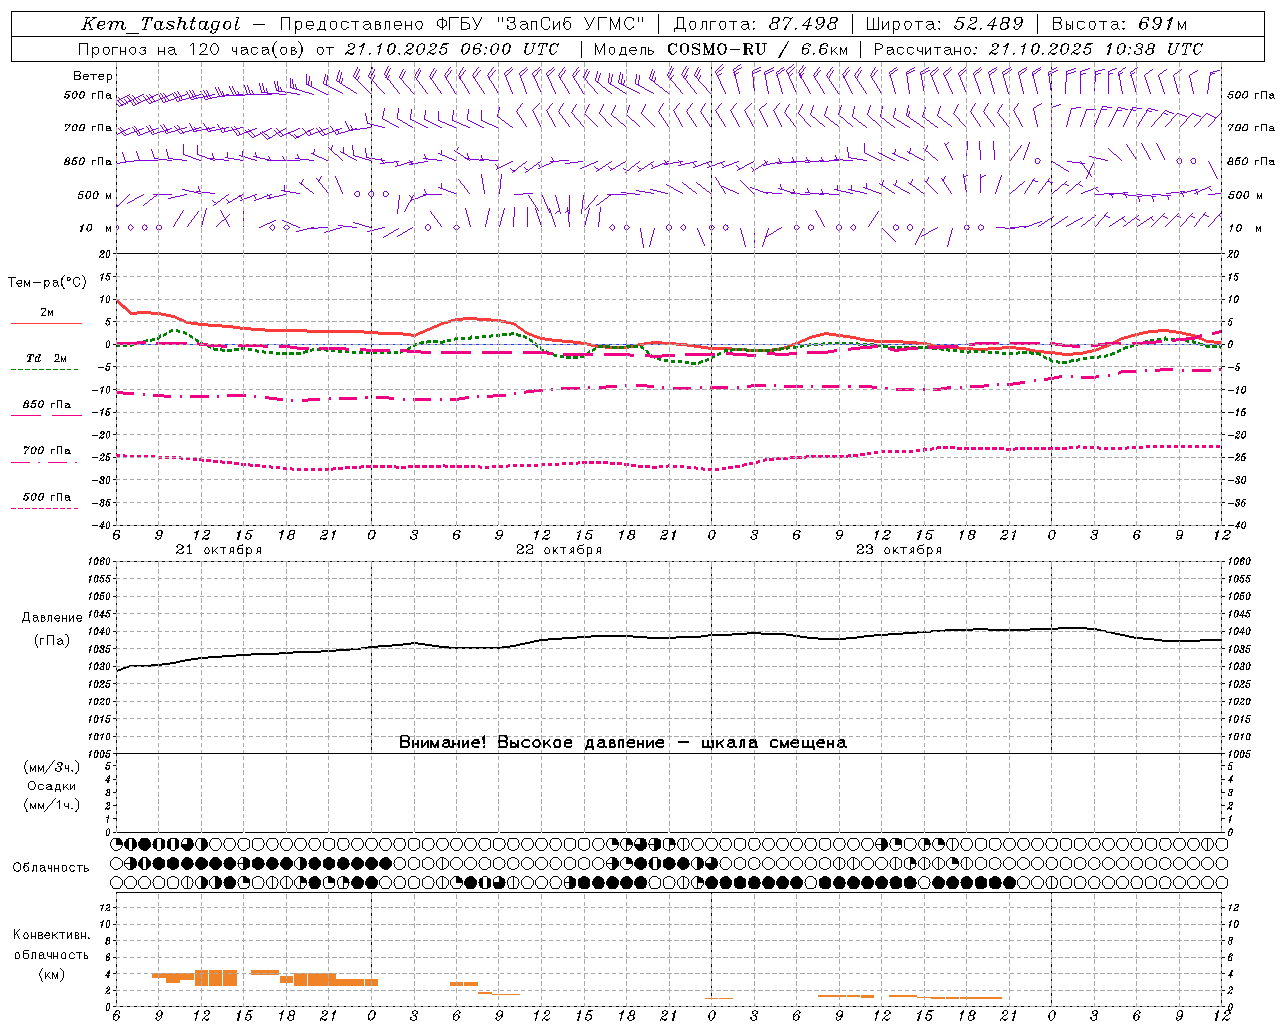Image resolution: width=1280 pixels, height=1024 pixels.
Task: Select the date label 23 октября
Action: coord(899,550)
